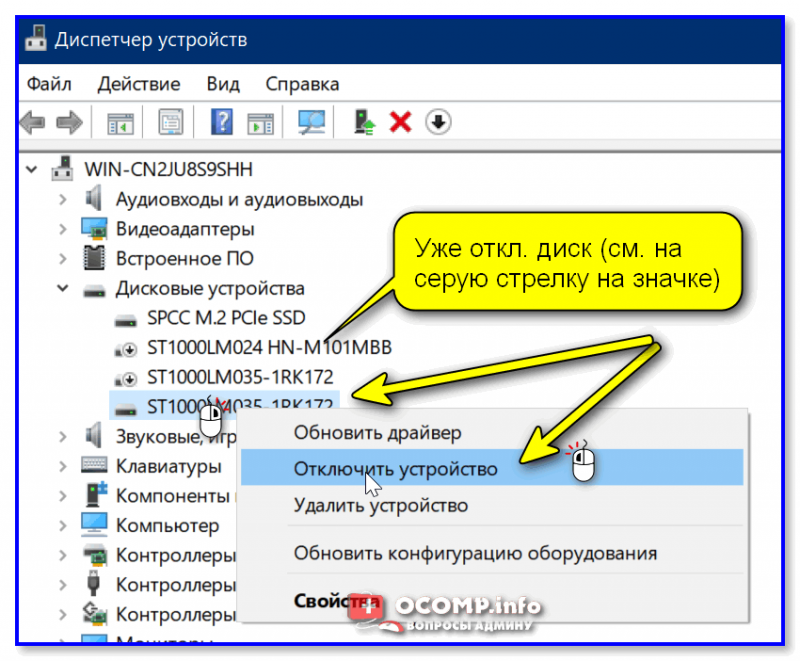Click the monitor icon beside Компьютер
The image size is (800, 661).
click(94, 525)
